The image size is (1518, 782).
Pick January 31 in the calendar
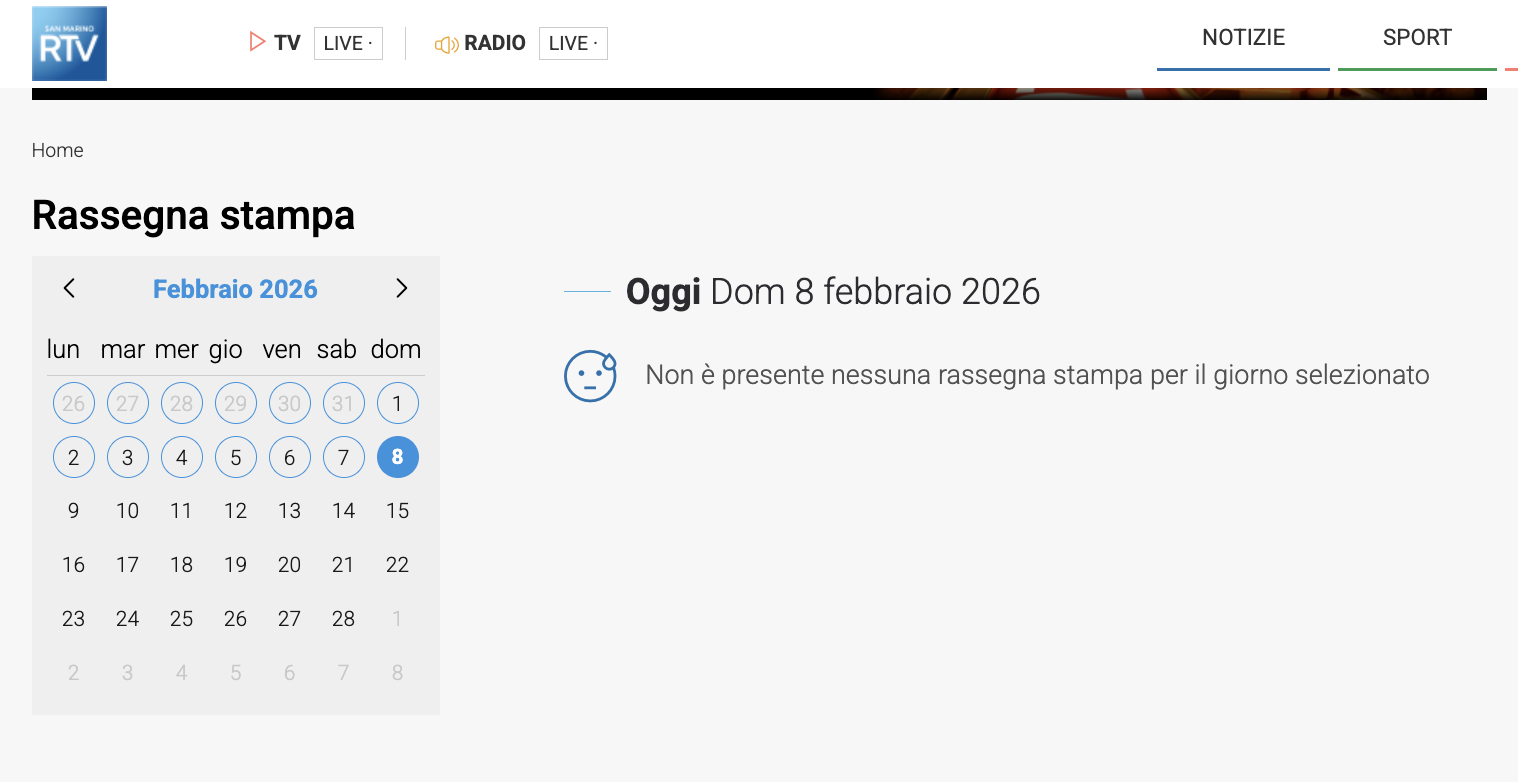tap(343, 404)
